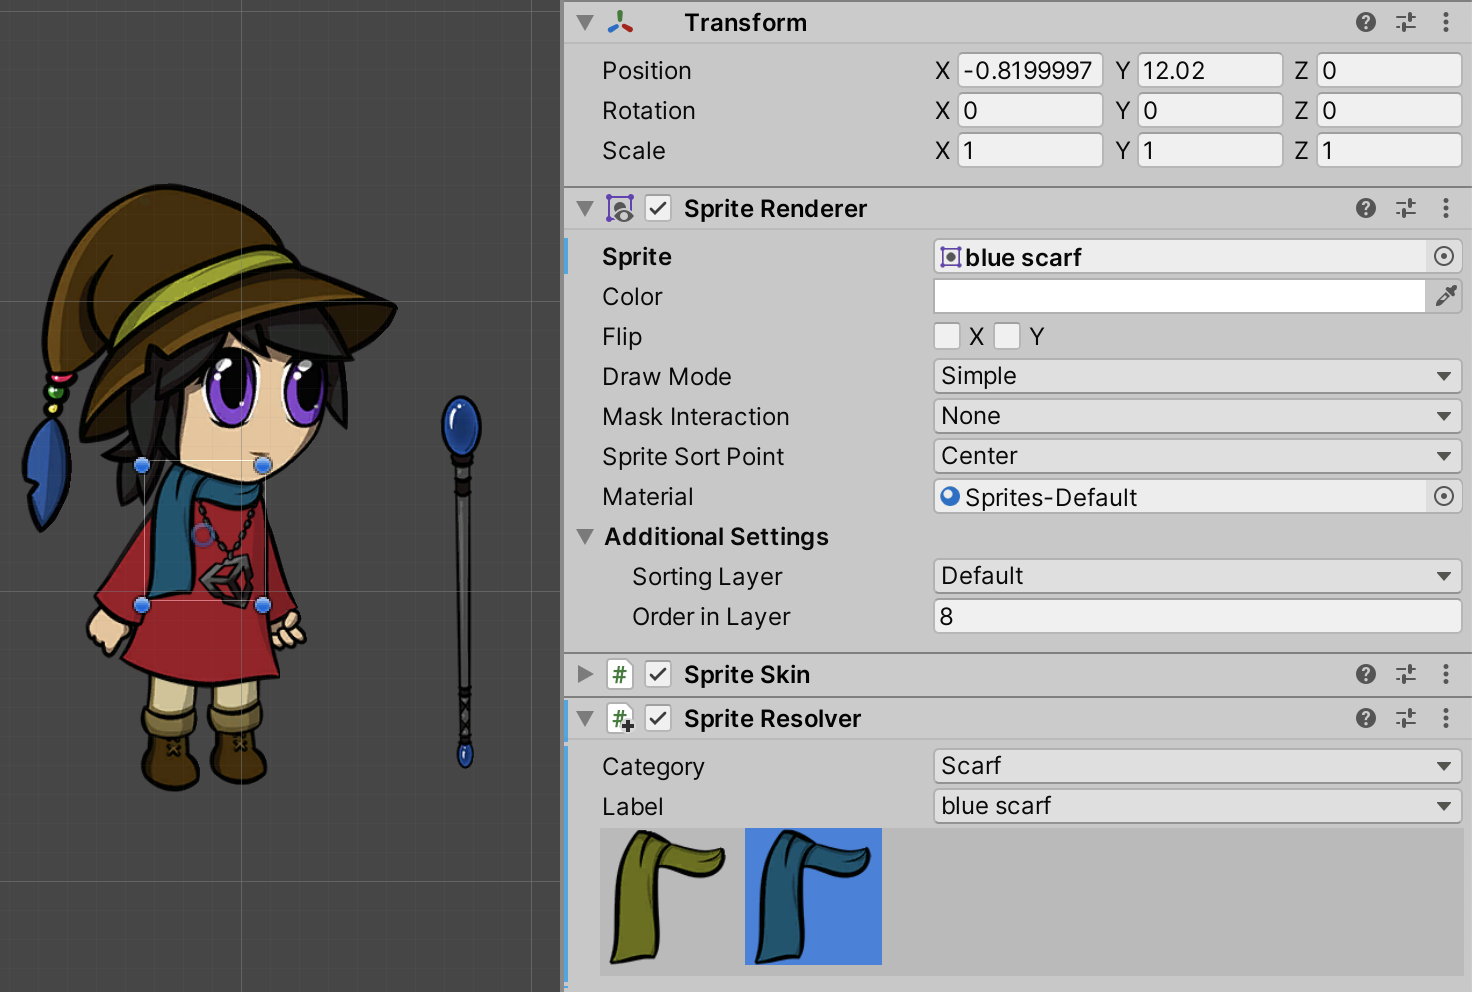Open the Sorting Layer dropdown

[x=1197, y=576]
